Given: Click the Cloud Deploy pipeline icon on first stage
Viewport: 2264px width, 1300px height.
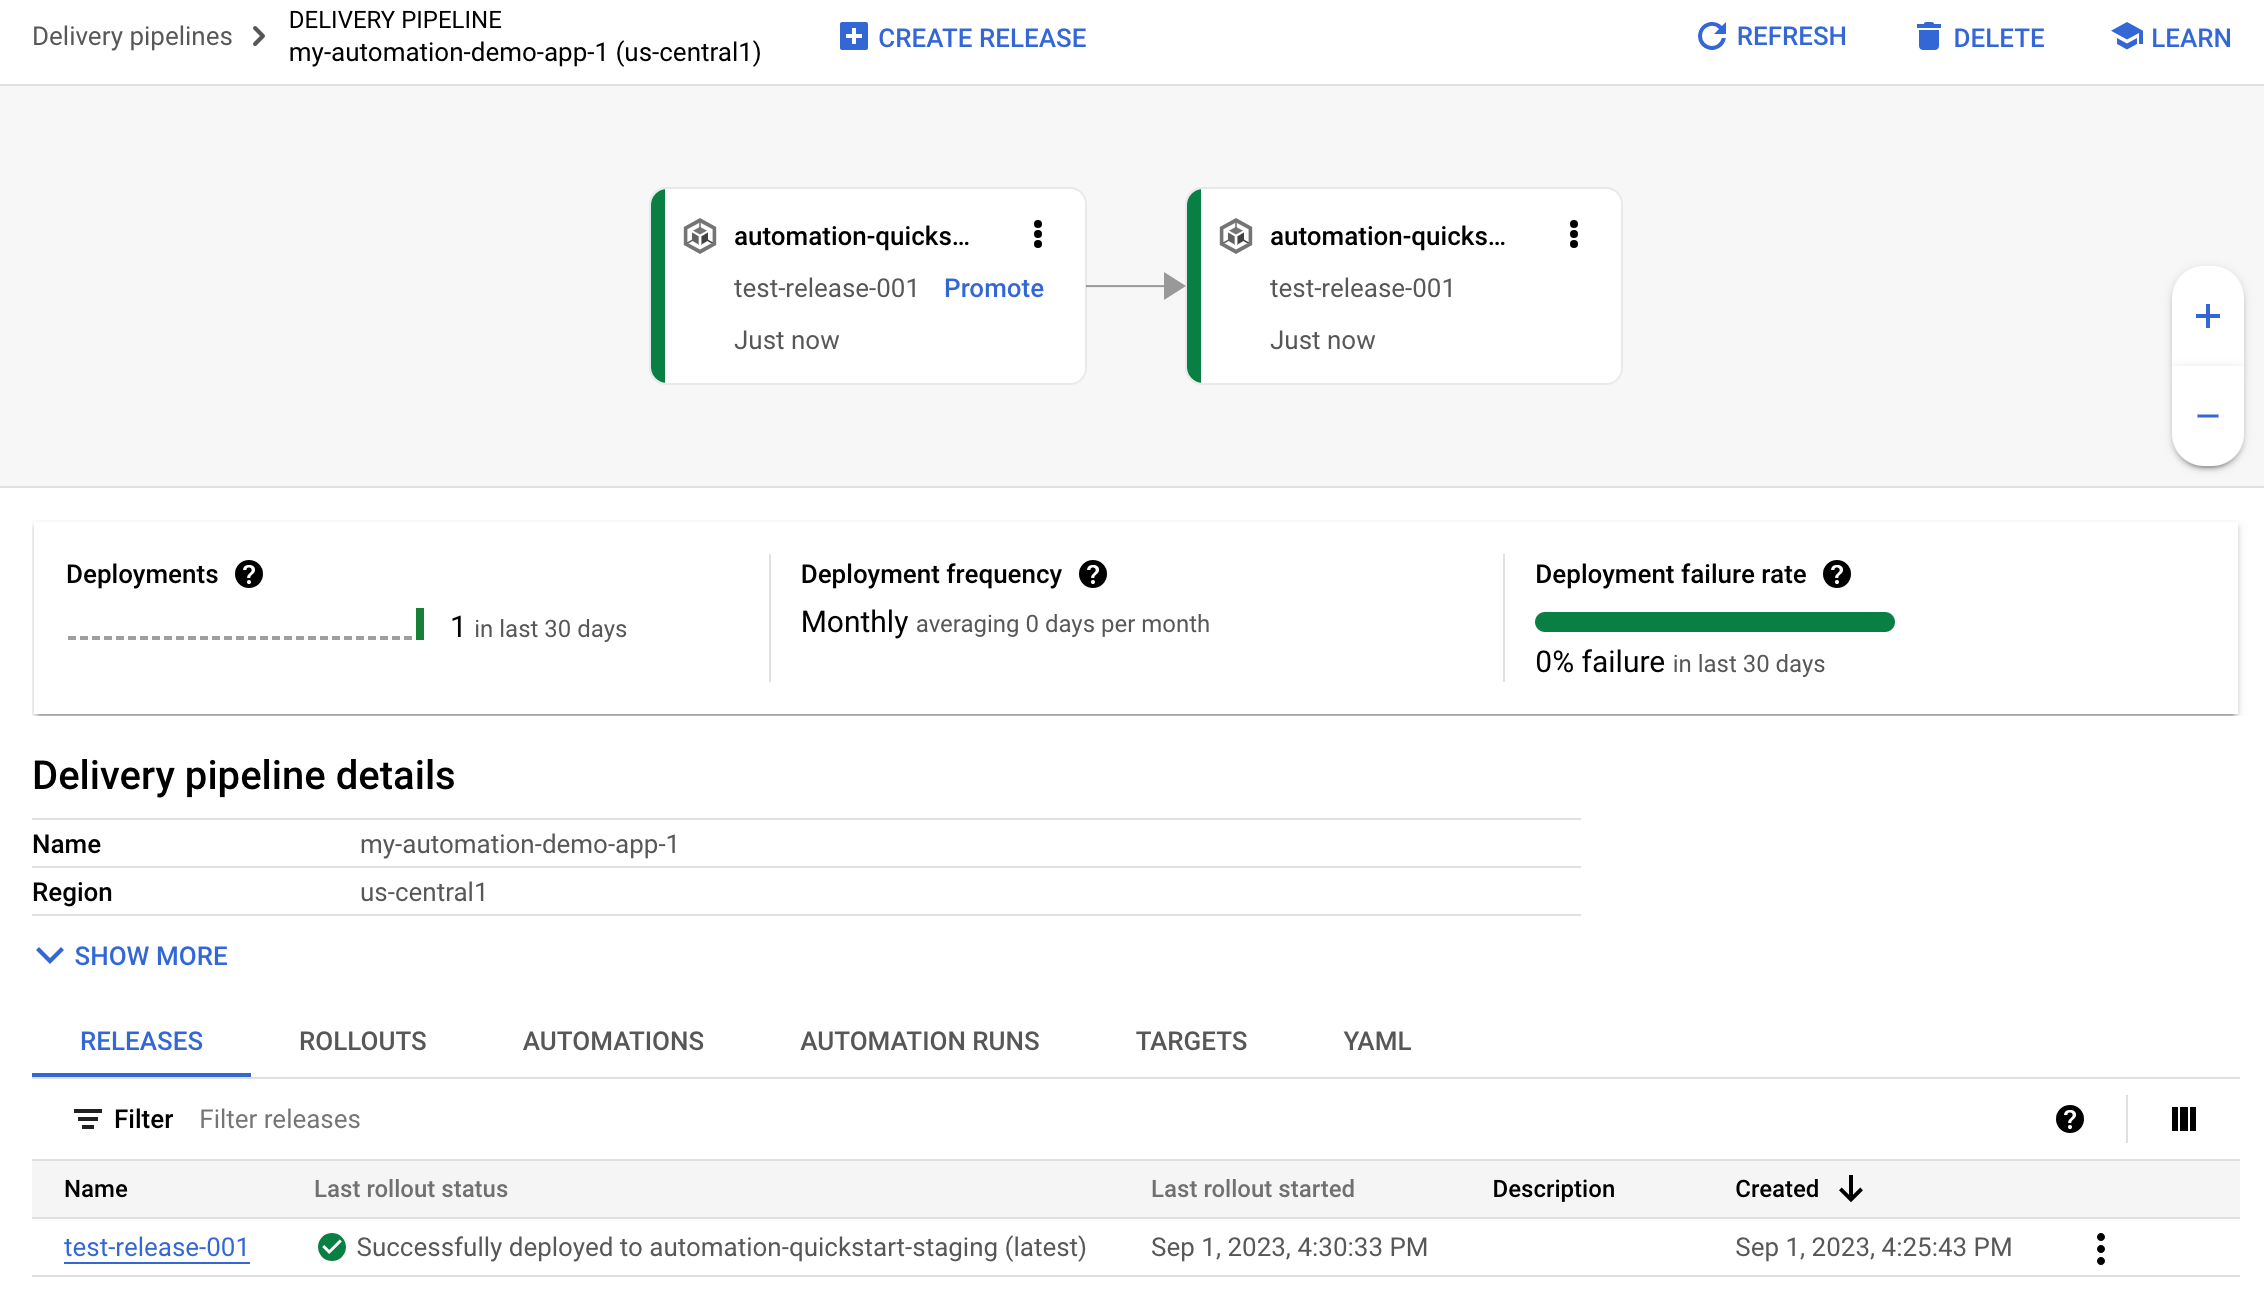Looking at the screenshot, I should [701, 235].
